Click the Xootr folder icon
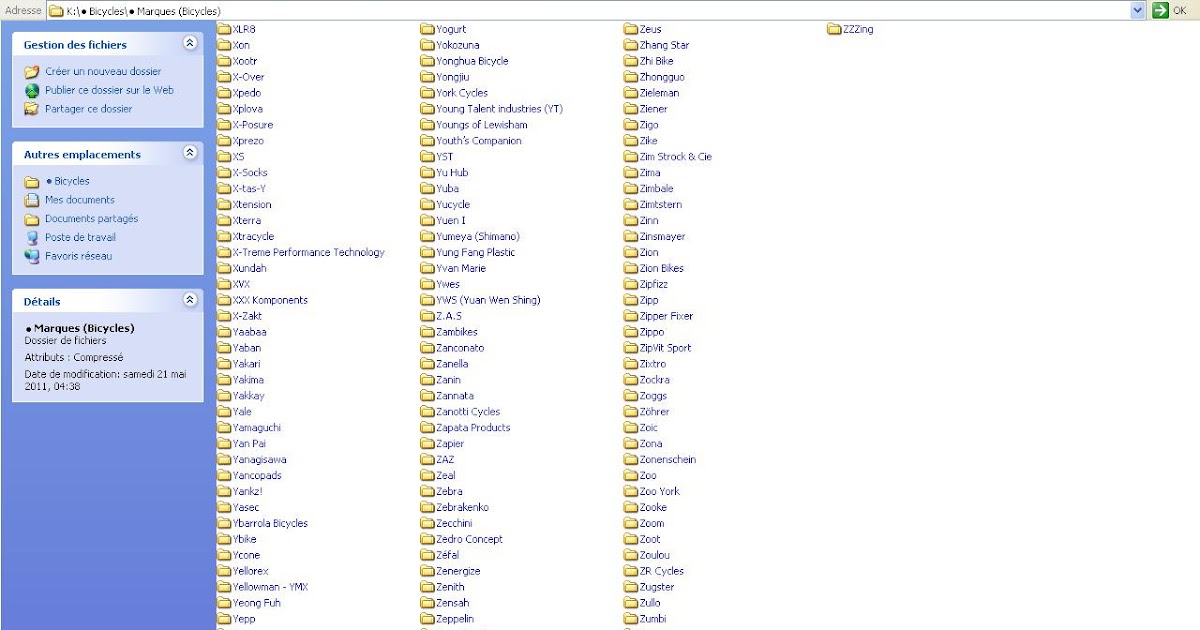 [224, 61]
